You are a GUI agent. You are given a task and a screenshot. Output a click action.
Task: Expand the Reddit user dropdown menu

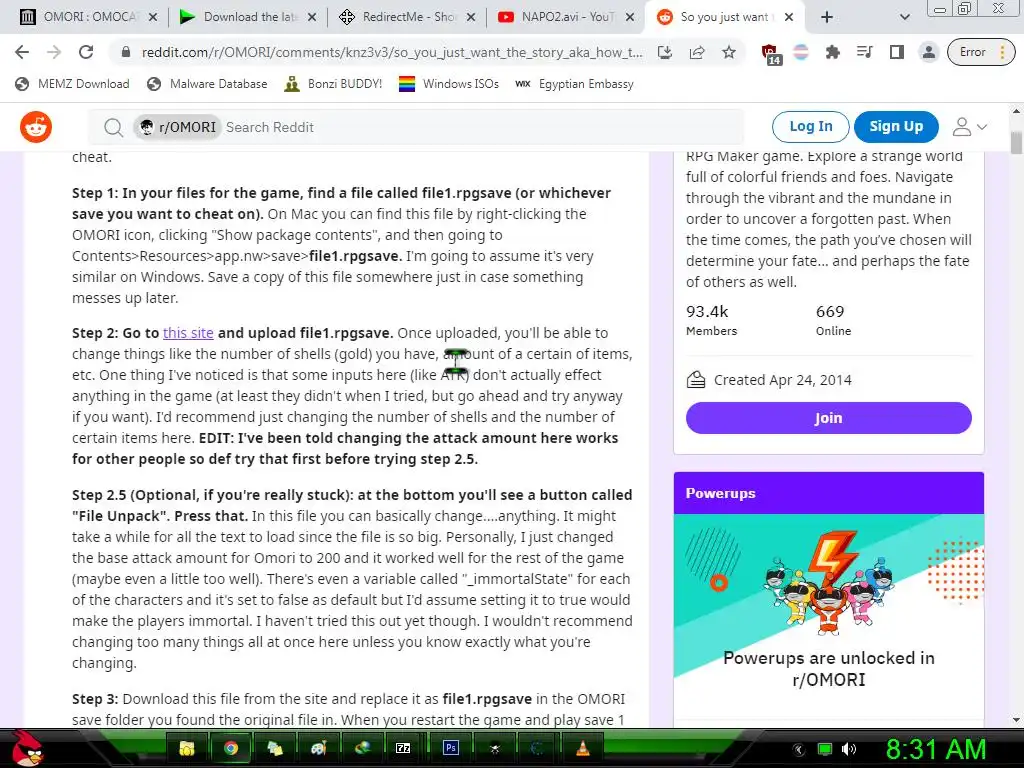(x=969, y=127)
